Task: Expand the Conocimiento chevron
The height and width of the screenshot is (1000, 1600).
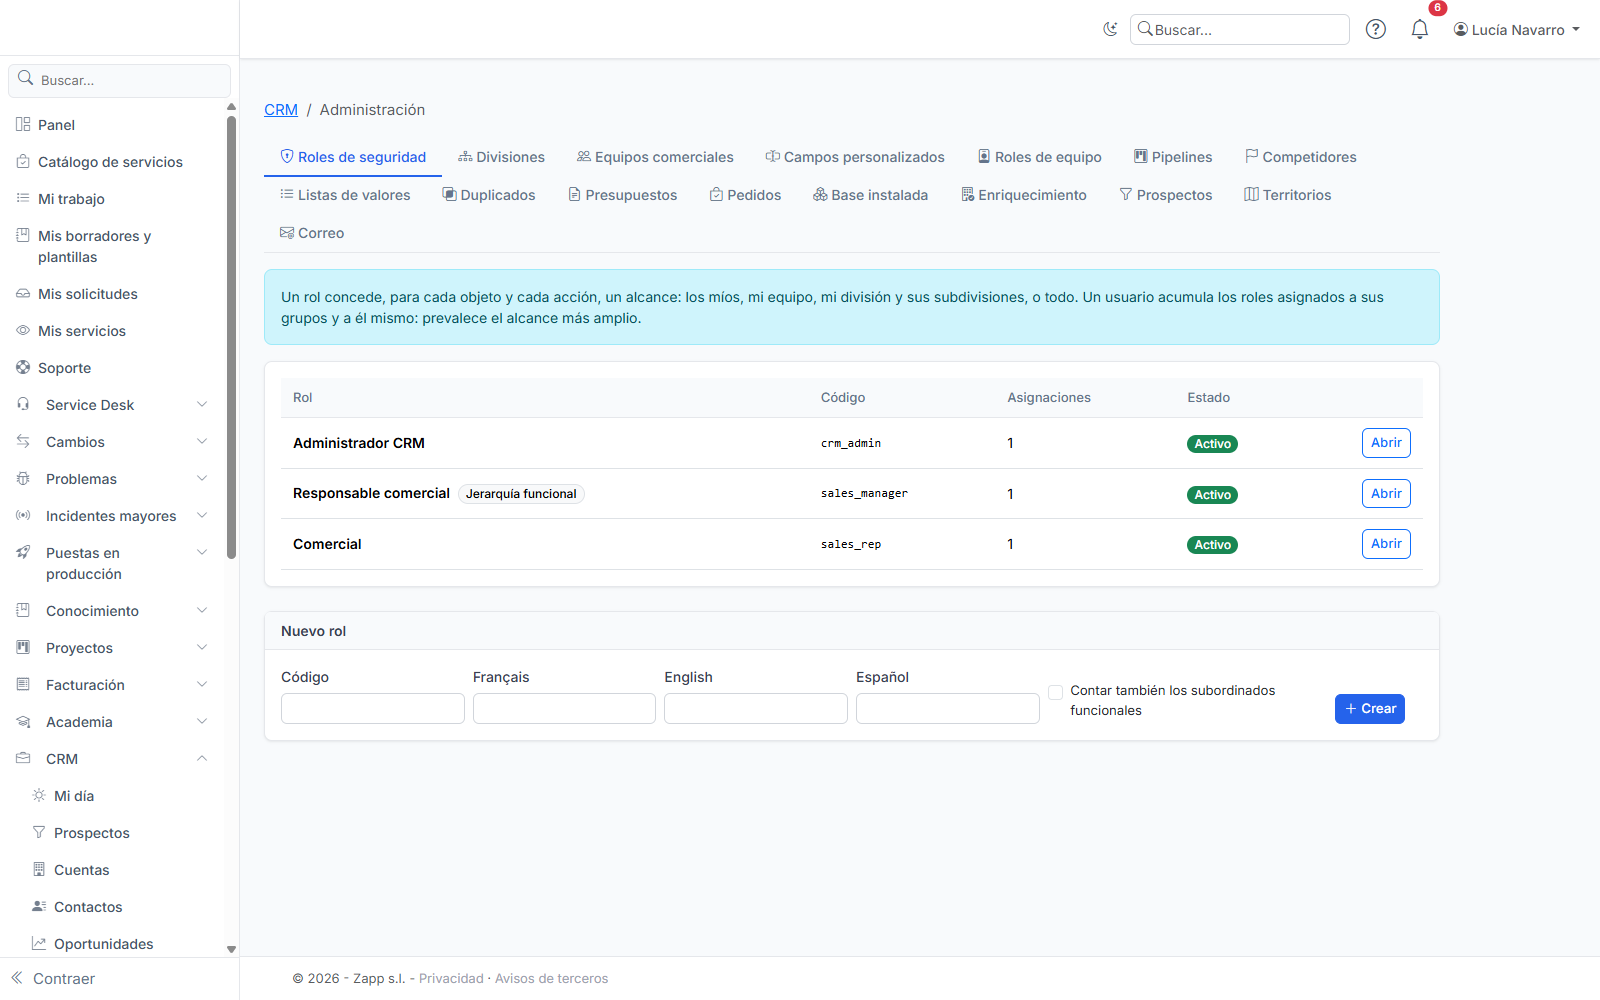Action: (x=202, y=610)
